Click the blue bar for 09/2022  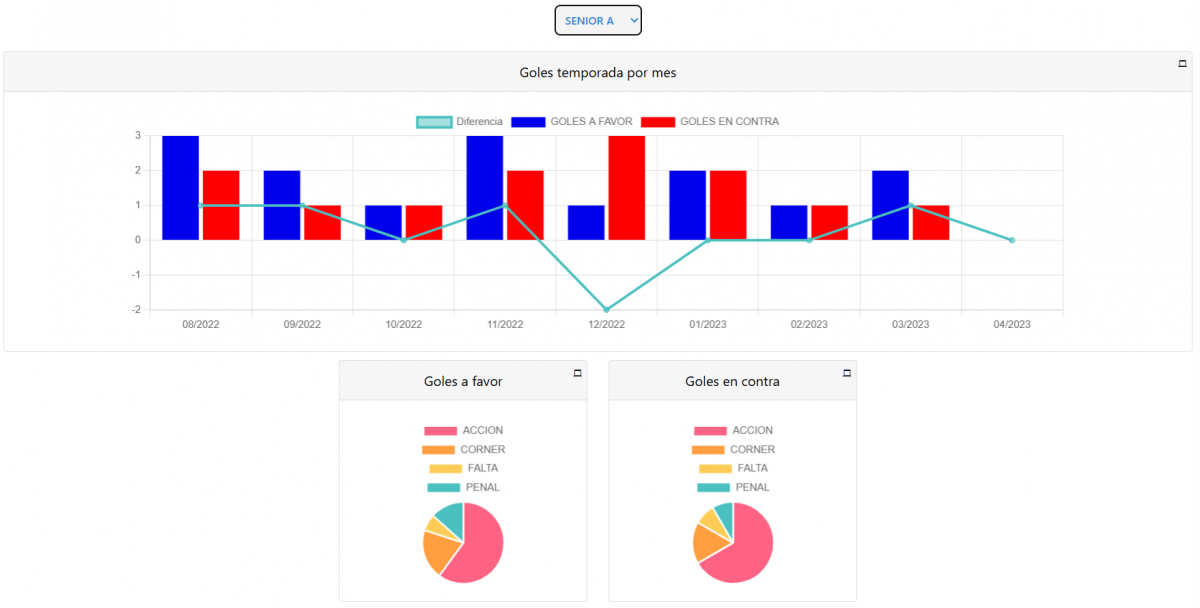tap(282, 205)
